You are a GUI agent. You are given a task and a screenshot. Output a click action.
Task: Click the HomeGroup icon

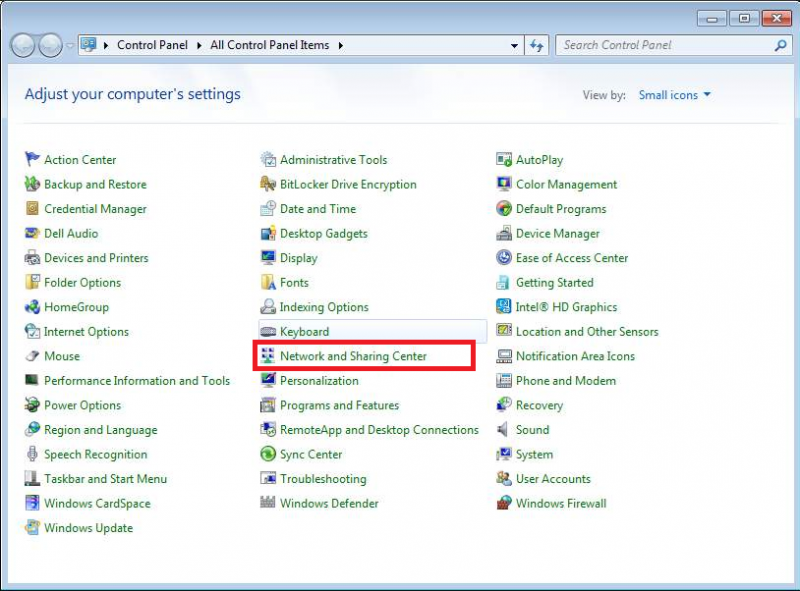(x=32, y=307)
